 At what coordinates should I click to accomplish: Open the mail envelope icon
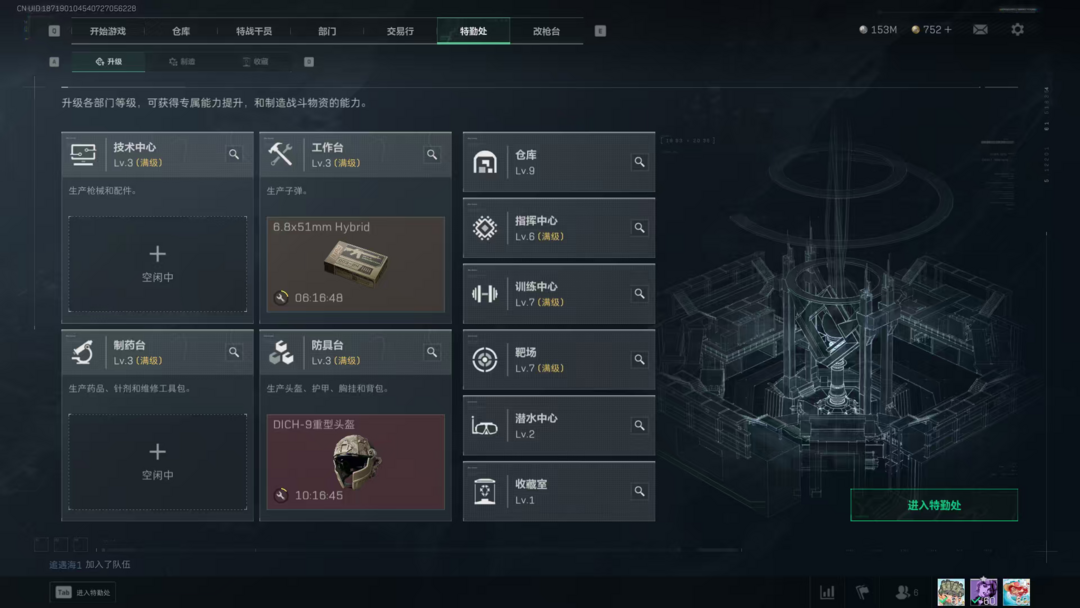(x=980, y=30)
